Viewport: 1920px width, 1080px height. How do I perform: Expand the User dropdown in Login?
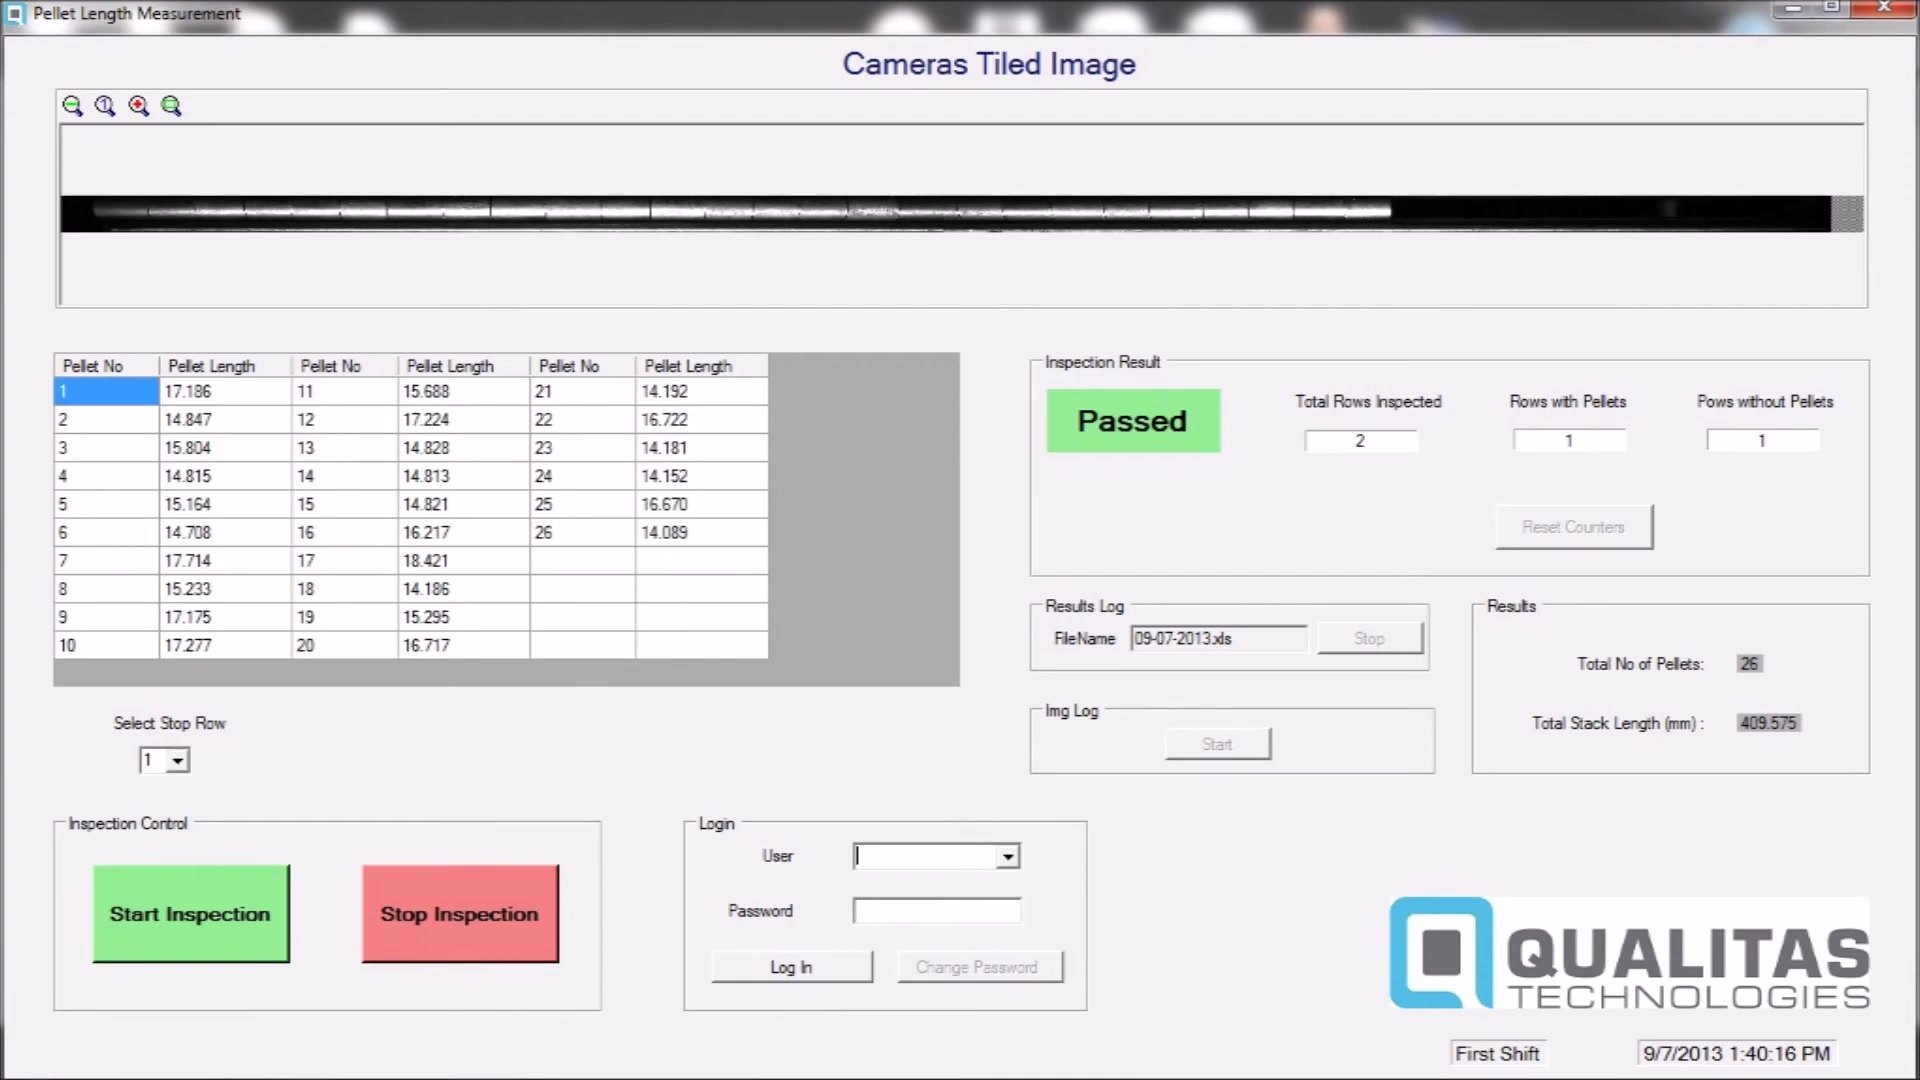tap(1008, 857)
